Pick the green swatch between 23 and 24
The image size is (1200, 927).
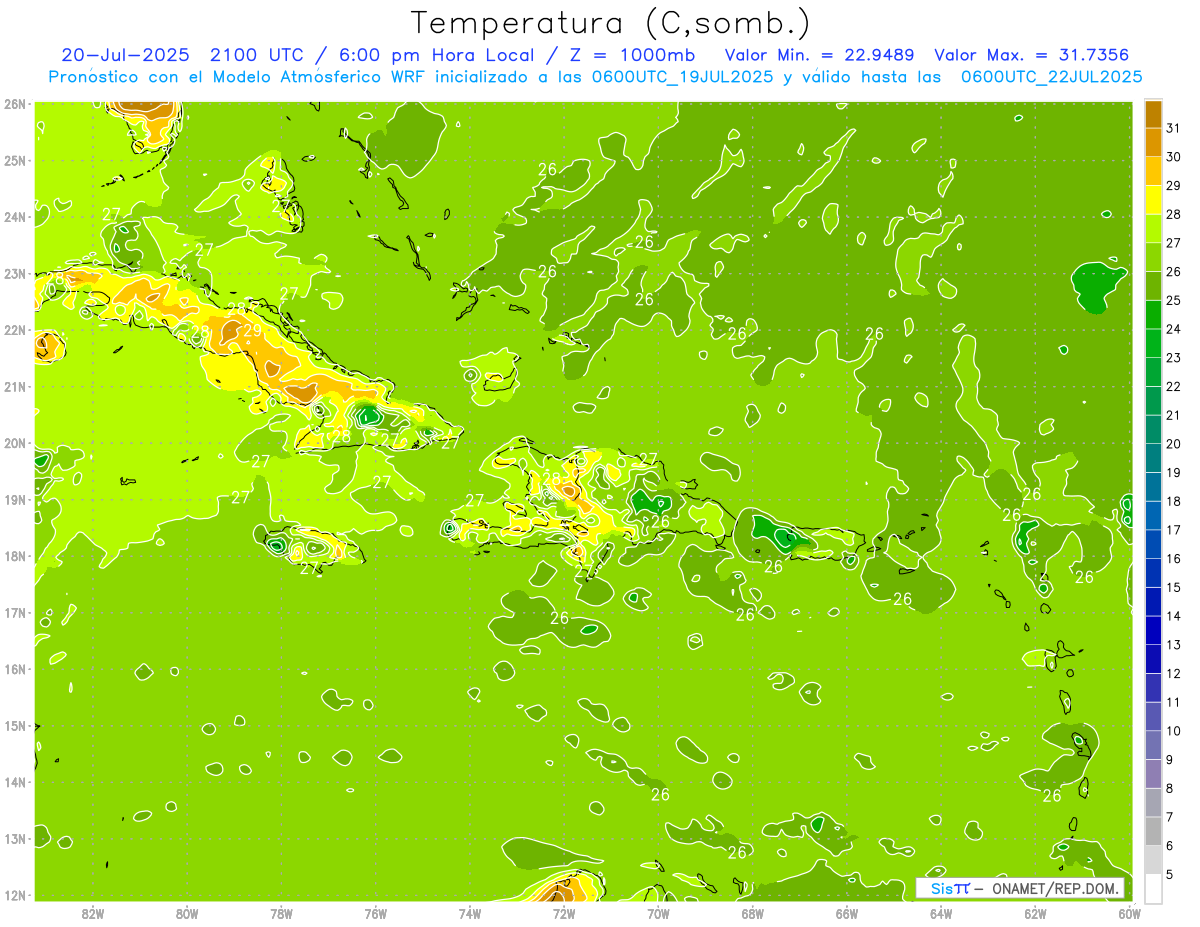point(1153,343)
